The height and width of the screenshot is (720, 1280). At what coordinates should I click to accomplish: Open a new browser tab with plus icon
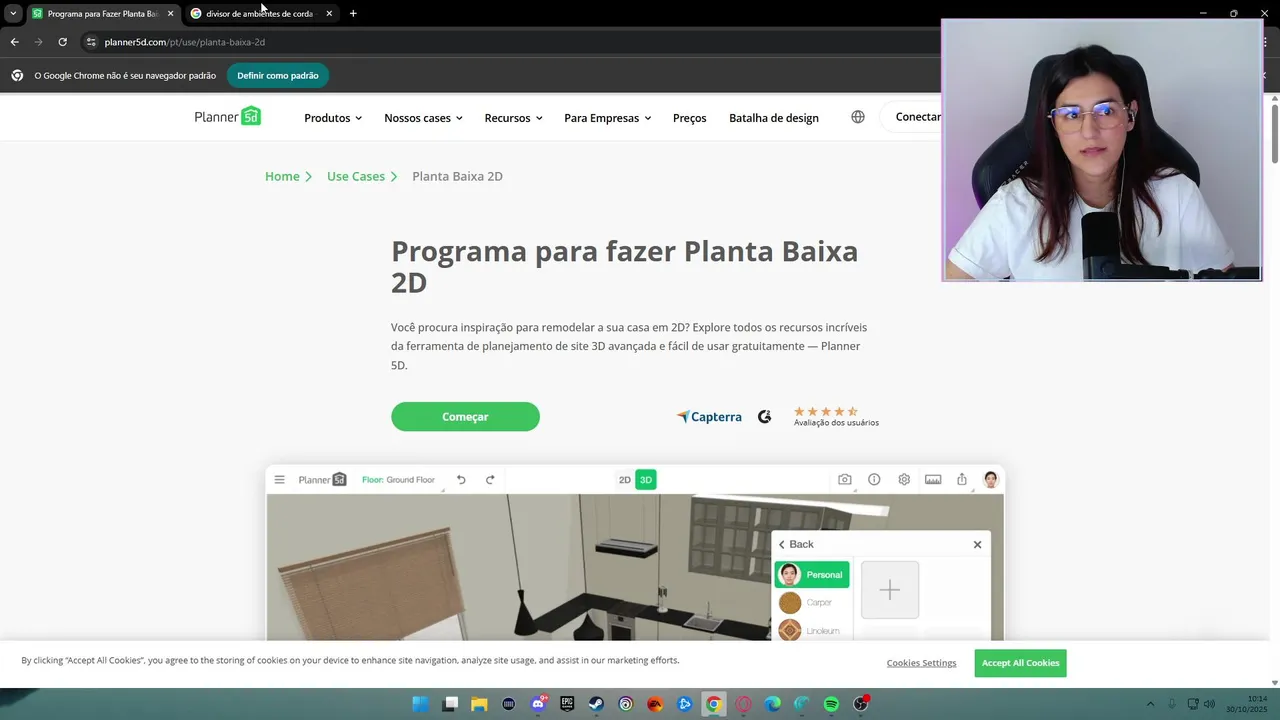pos(353,13)
